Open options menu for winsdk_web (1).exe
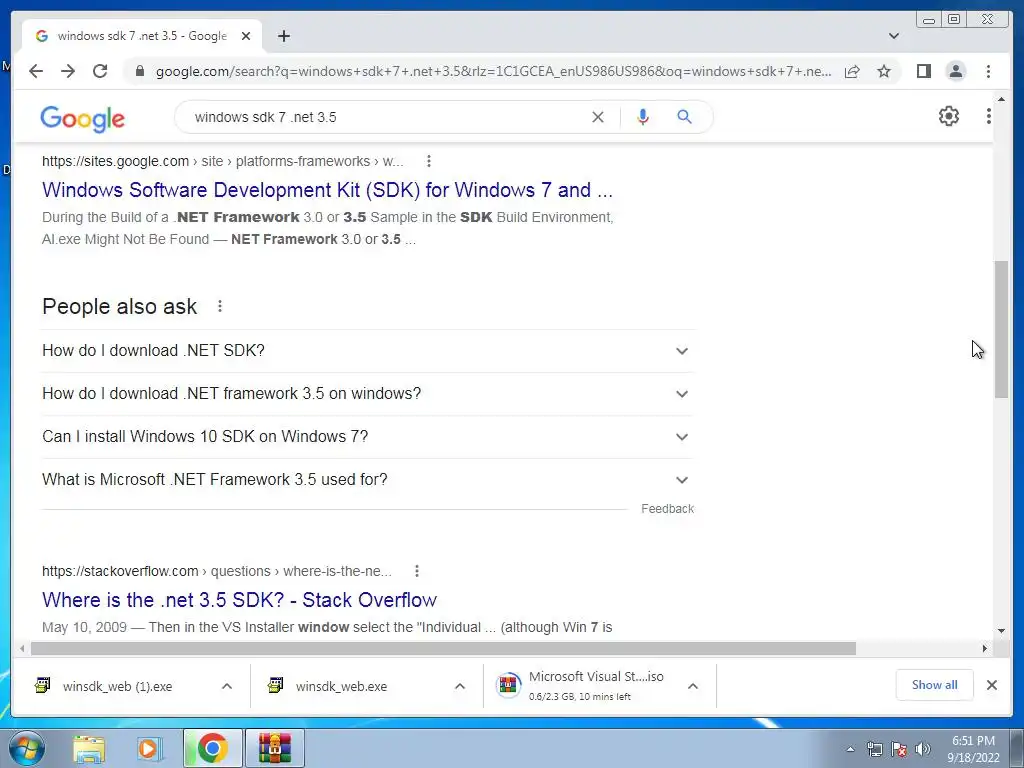Screen dimensions: 1024x768 tap(227, 686)
